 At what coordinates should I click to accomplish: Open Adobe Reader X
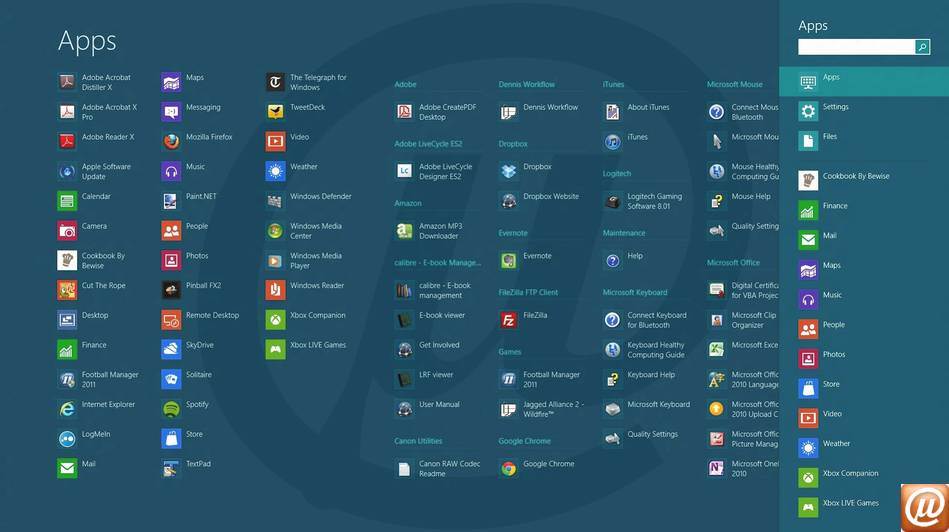(96, 141)
